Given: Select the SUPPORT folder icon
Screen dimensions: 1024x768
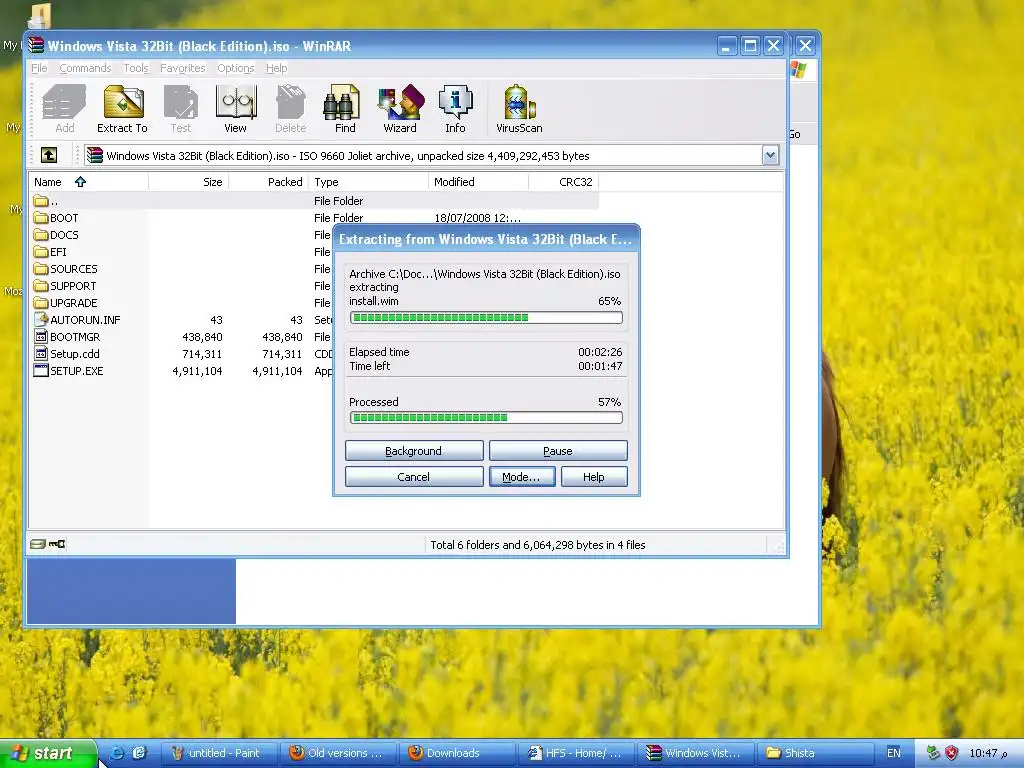Looking at the screenshot, I should point(41,285).
